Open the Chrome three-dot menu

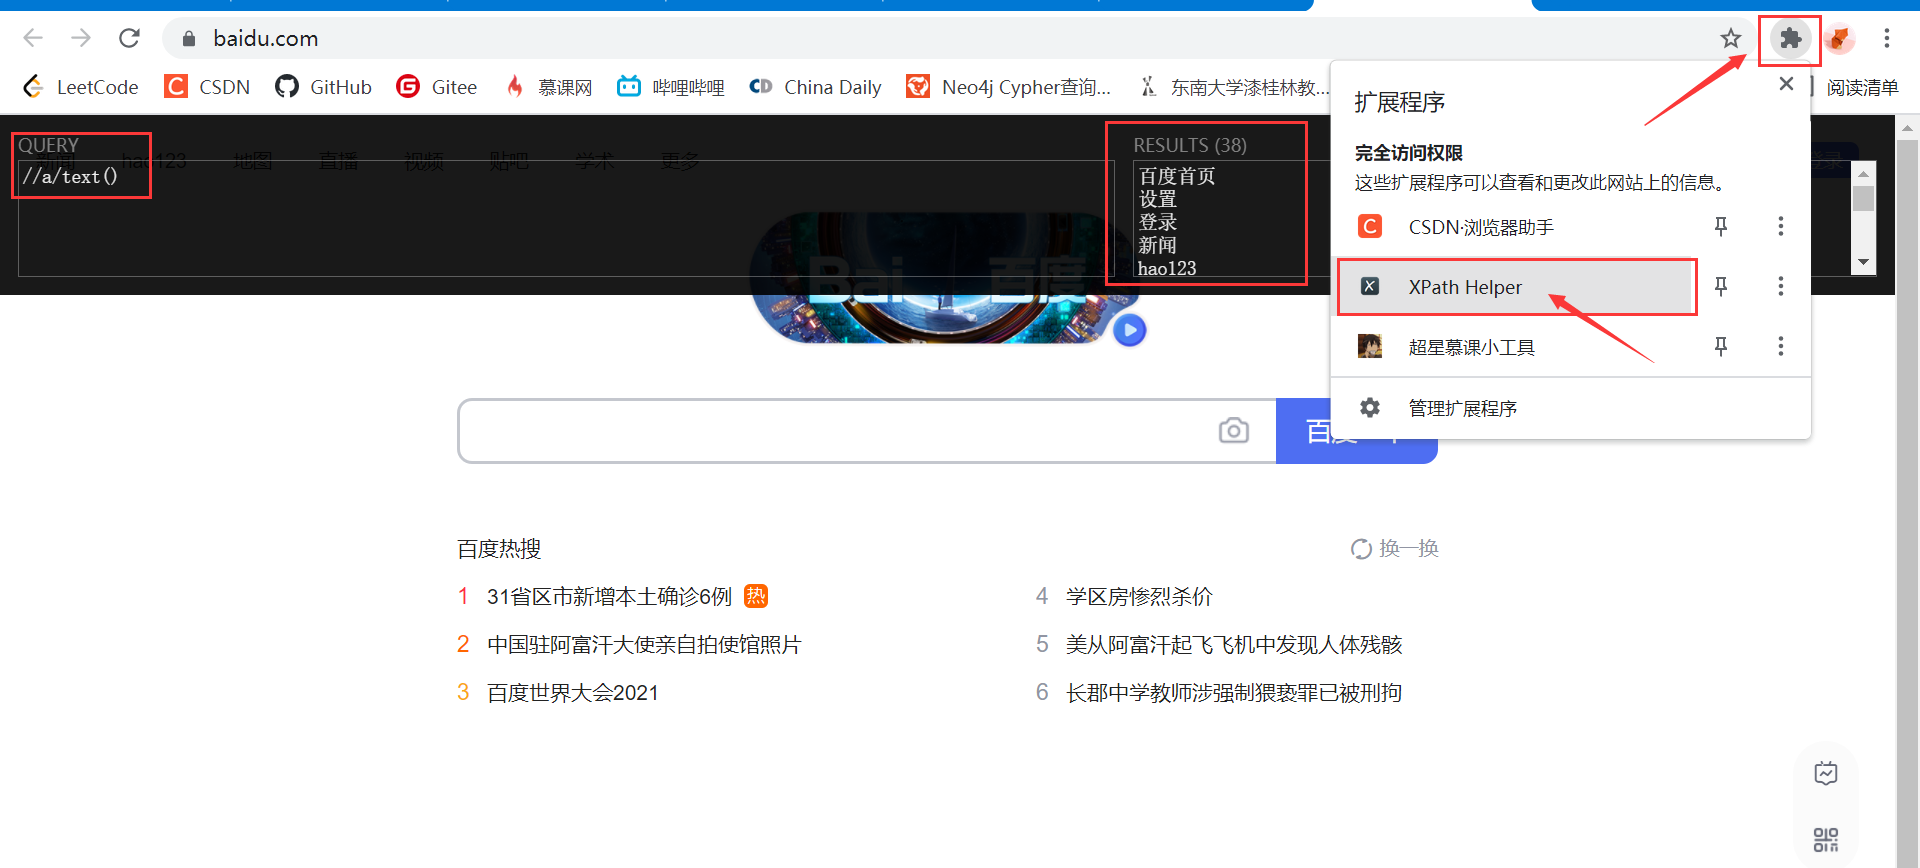click(x=1887, y=39)
